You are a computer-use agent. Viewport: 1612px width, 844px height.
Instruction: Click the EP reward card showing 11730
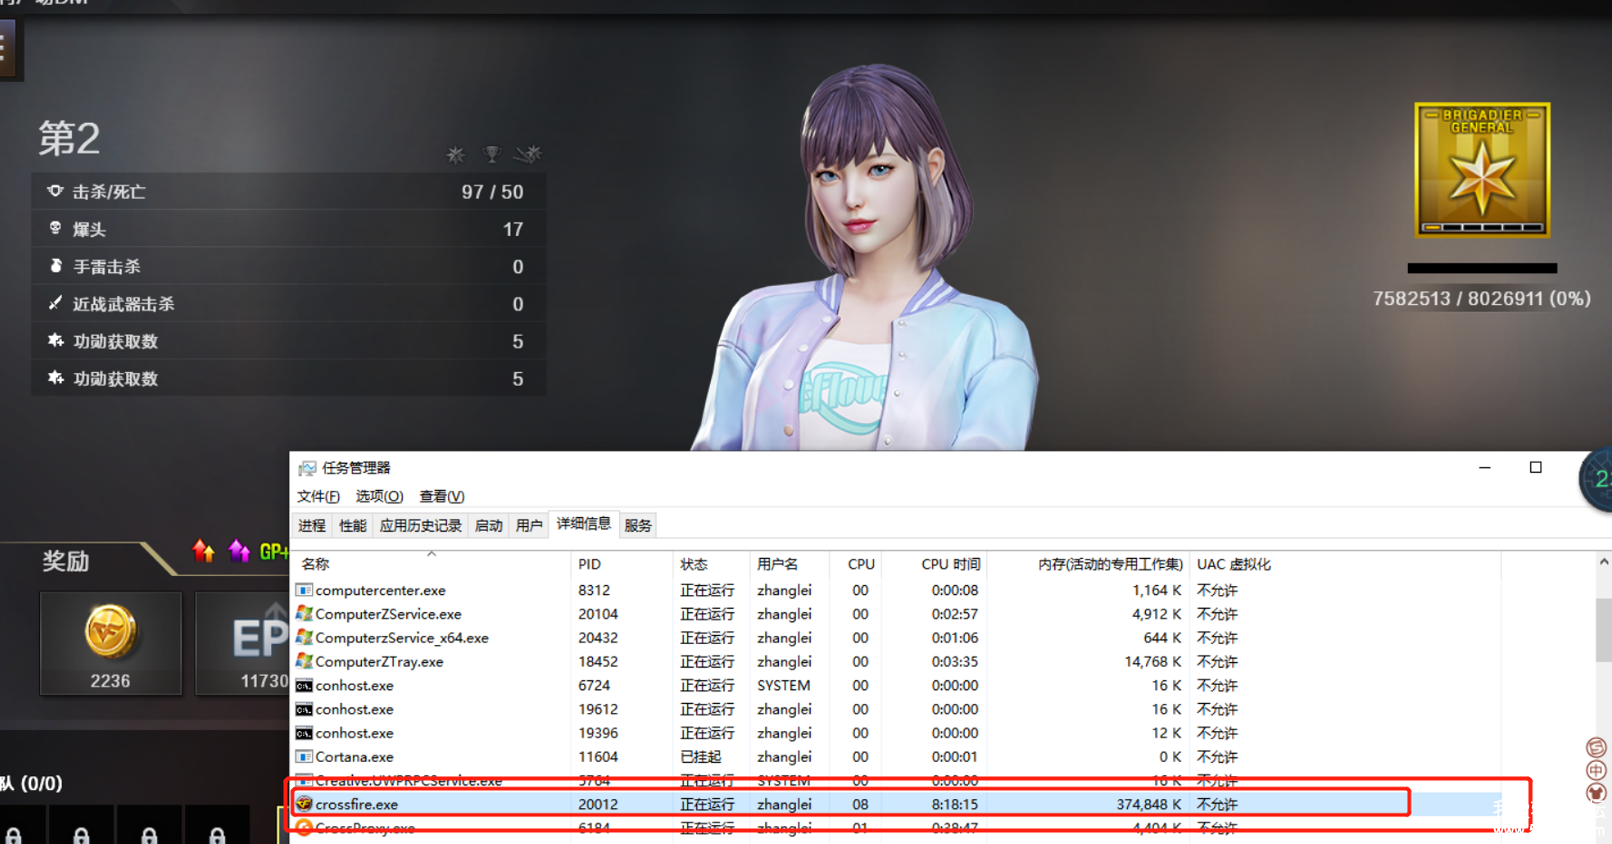click(243, 643)
